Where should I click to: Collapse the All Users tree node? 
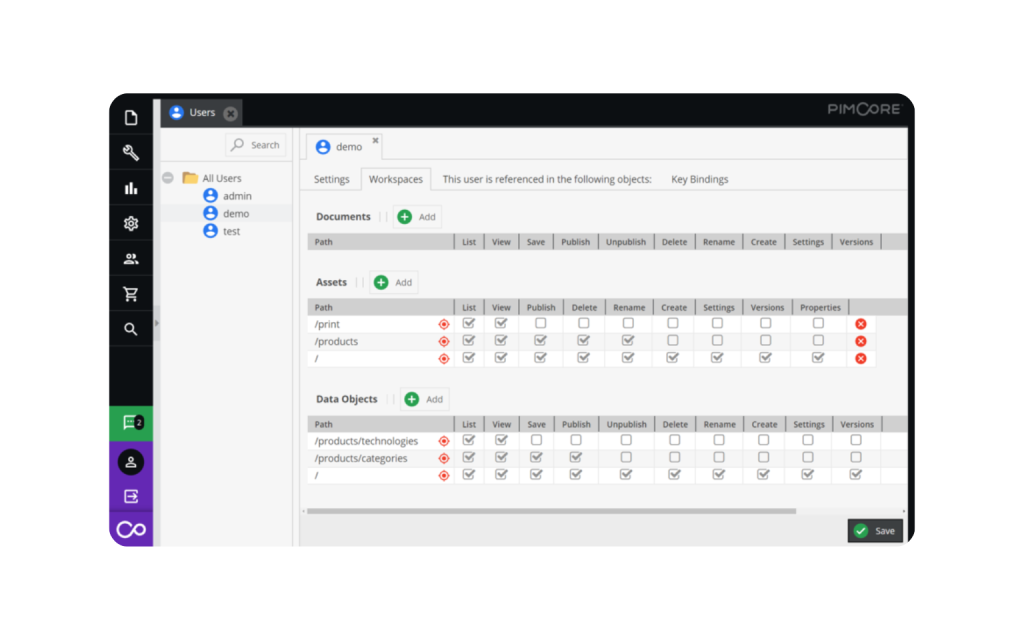168,178
